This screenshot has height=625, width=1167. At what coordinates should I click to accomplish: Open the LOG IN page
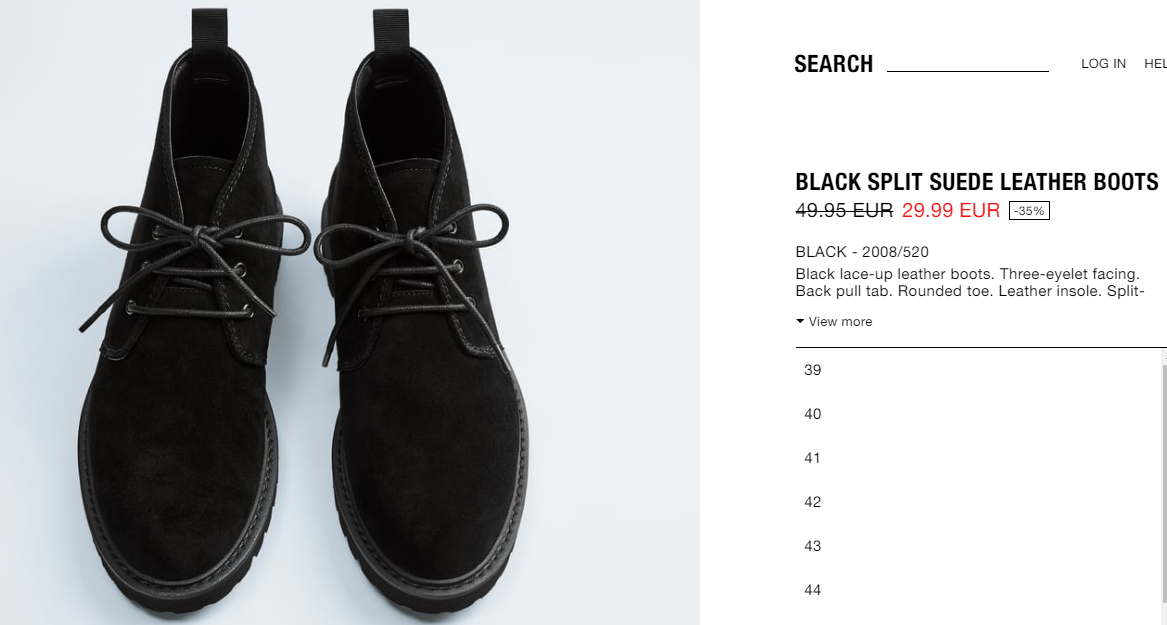(1103, 64)
